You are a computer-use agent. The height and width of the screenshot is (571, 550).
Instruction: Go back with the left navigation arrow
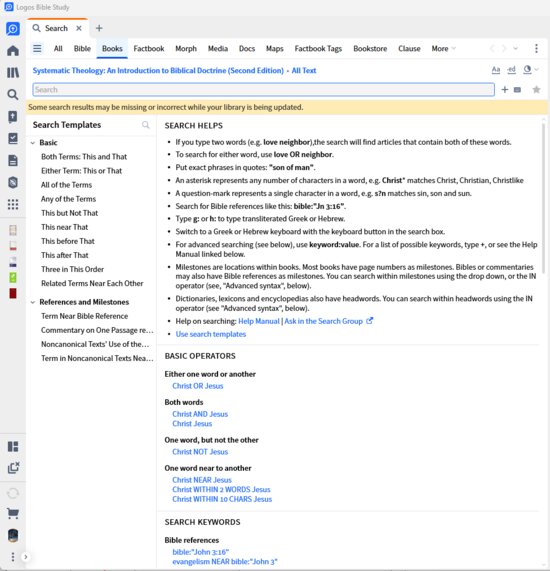pyautogui.click(x=492, y=48)
